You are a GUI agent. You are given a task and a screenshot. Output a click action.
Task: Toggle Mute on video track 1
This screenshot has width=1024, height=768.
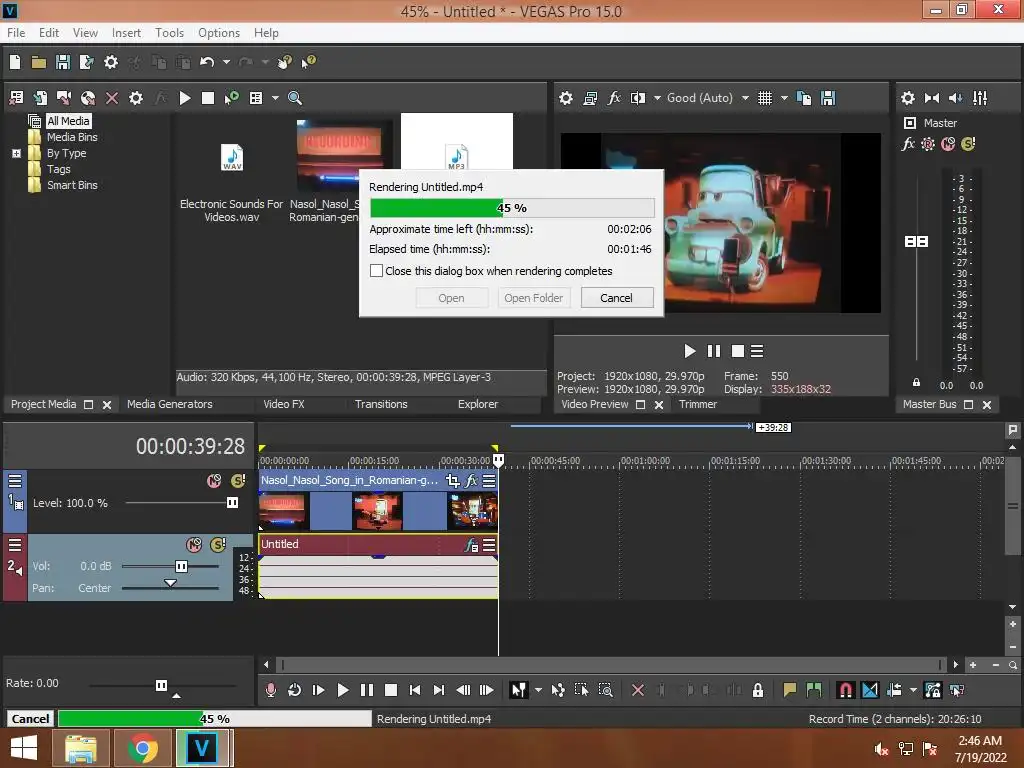coord(214,481)
